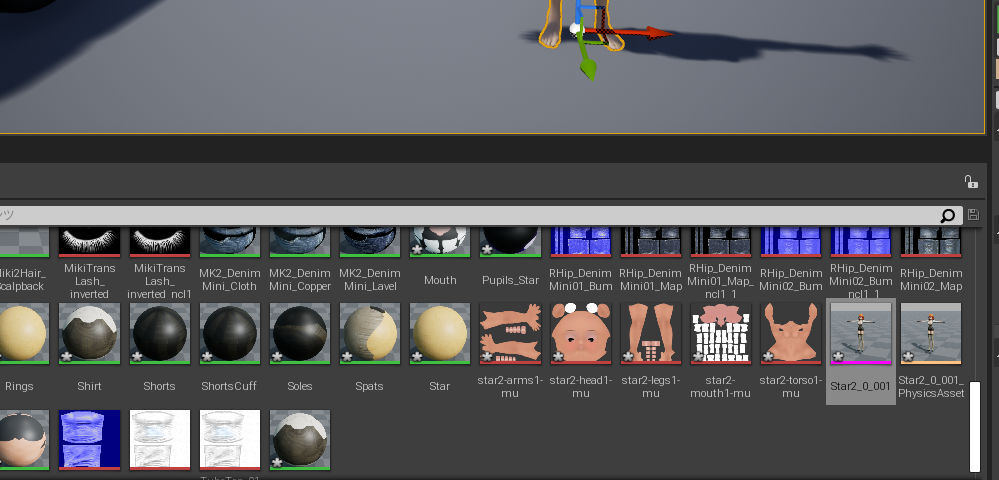Select the Soles material thumbnail
Image resolution: width=999 pixels, height=480 pixels.
[x=299, y=333]
